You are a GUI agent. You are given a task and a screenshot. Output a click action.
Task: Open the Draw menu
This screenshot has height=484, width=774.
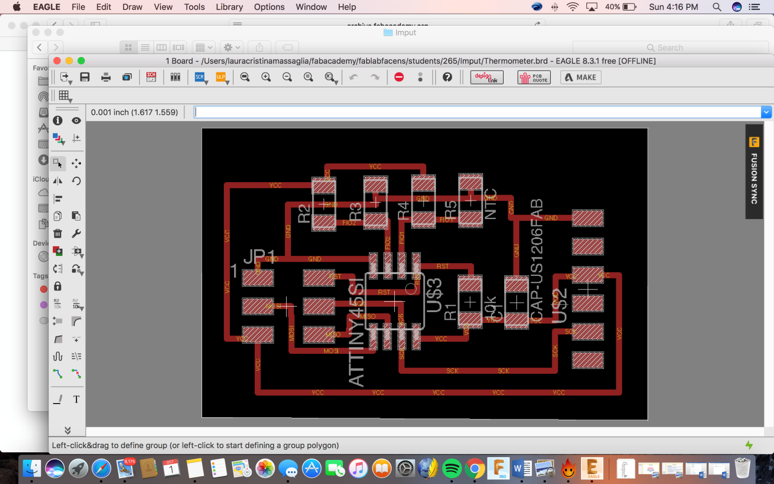pyautogui.click(x=132, y=7)
